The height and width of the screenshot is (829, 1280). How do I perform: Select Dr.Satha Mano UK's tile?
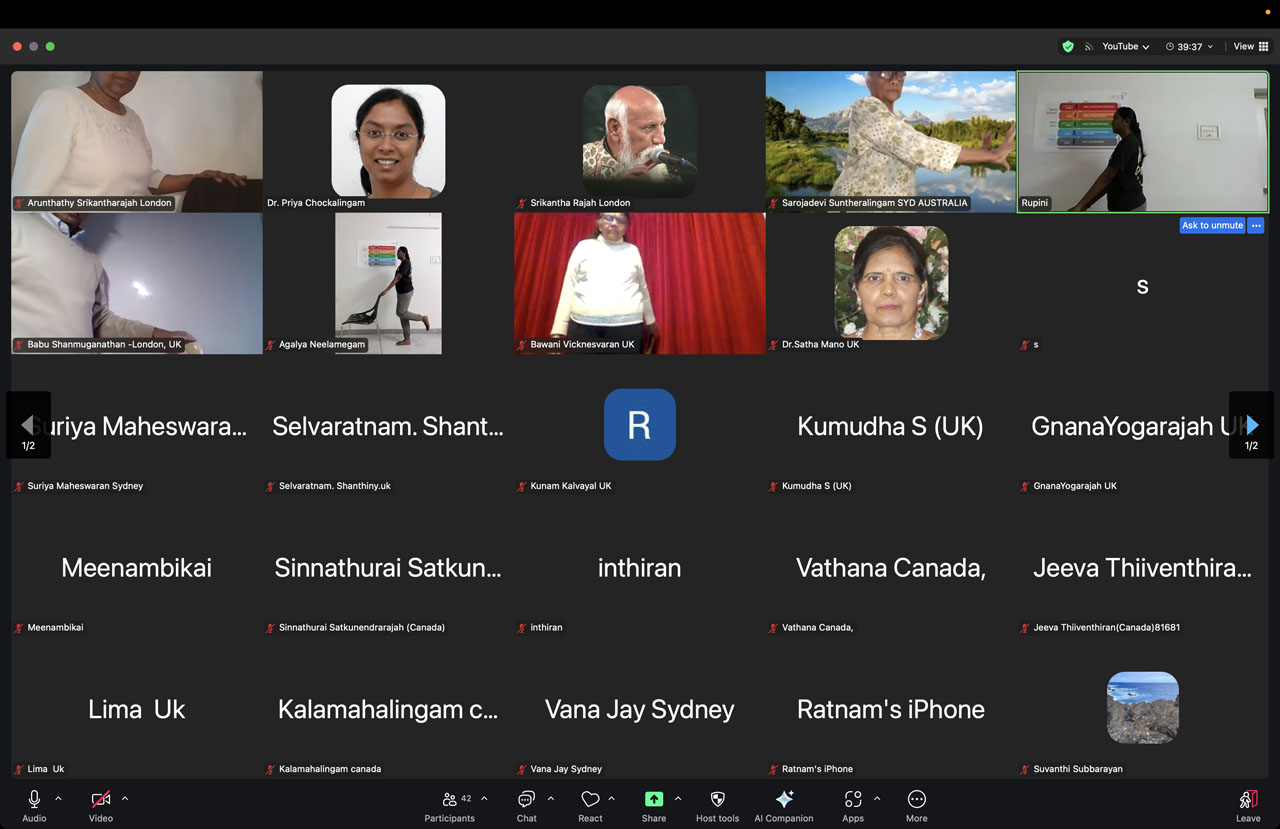point(891,283)
